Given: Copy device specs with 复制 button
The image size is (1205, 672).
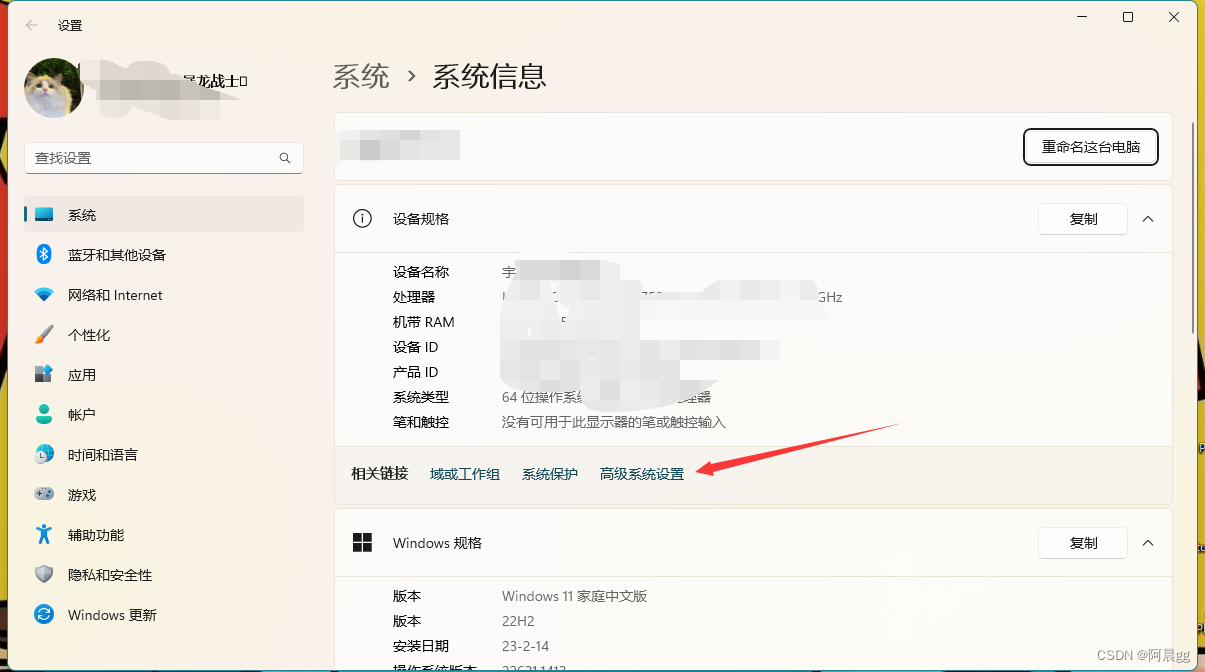Looking at the screenshot, I should tap(1083, 219).
